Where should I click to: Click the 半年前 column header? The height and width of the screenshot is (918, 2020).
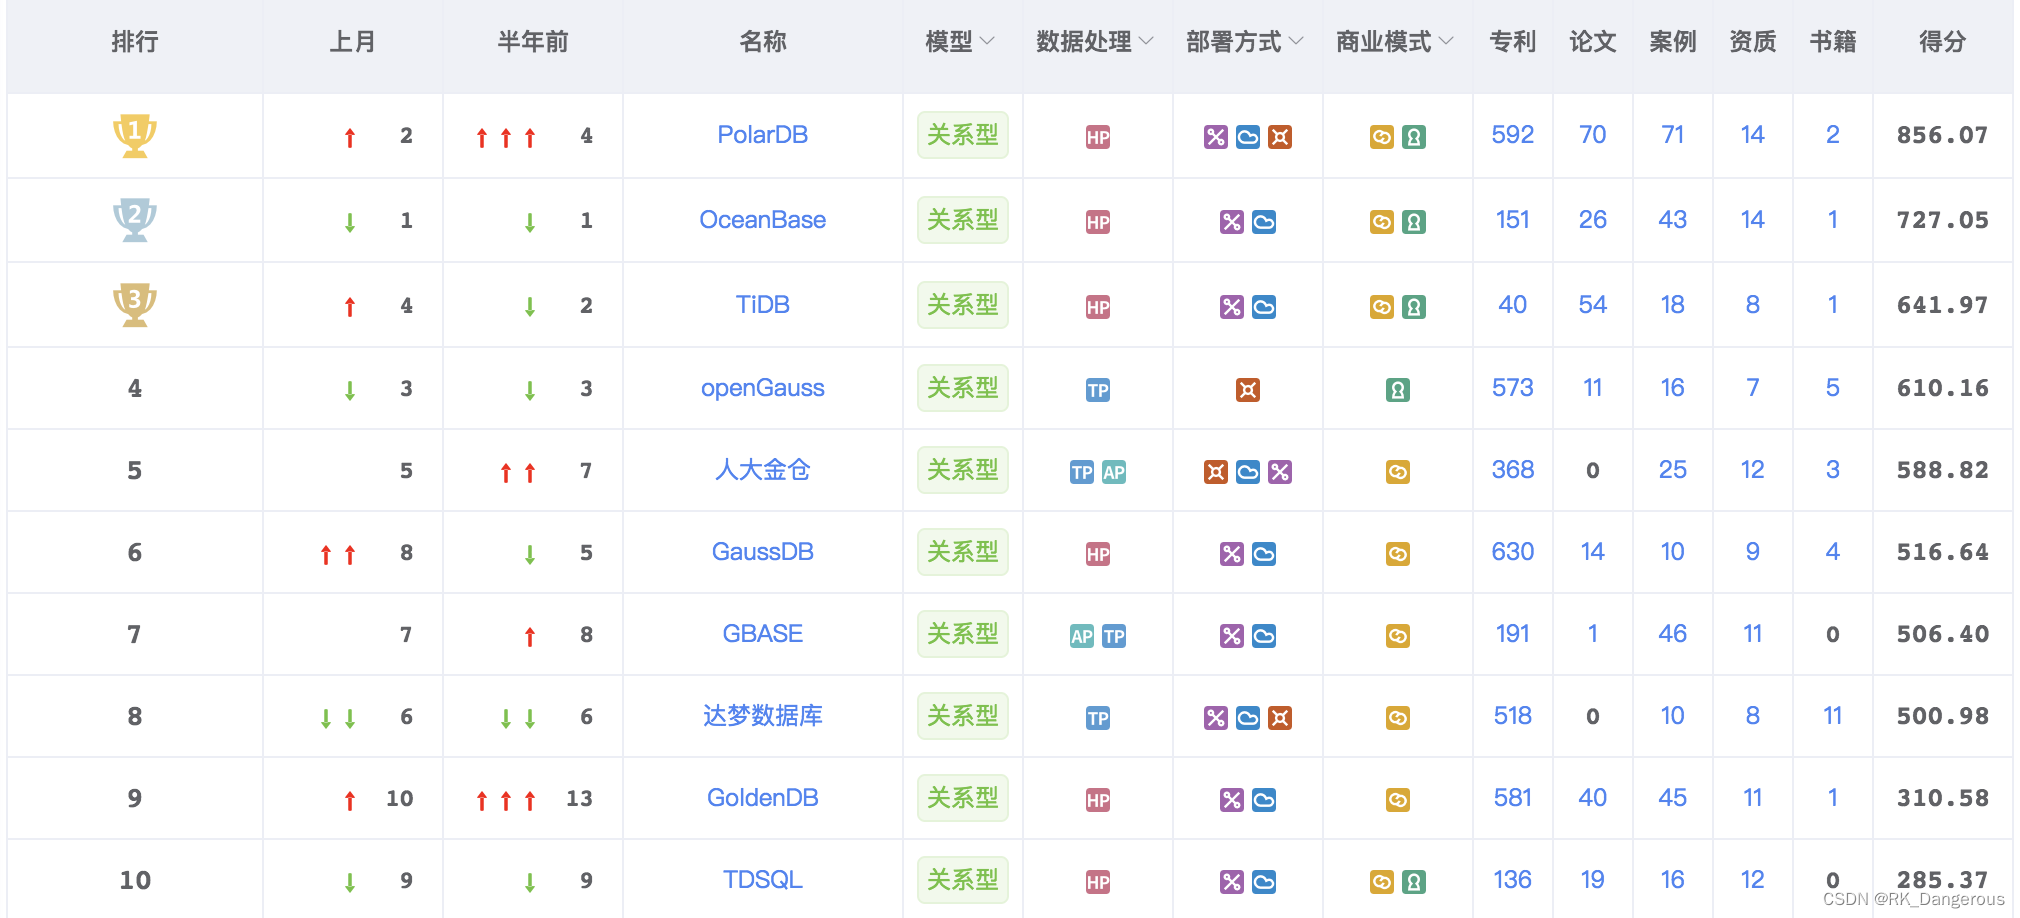coord(533,42)
